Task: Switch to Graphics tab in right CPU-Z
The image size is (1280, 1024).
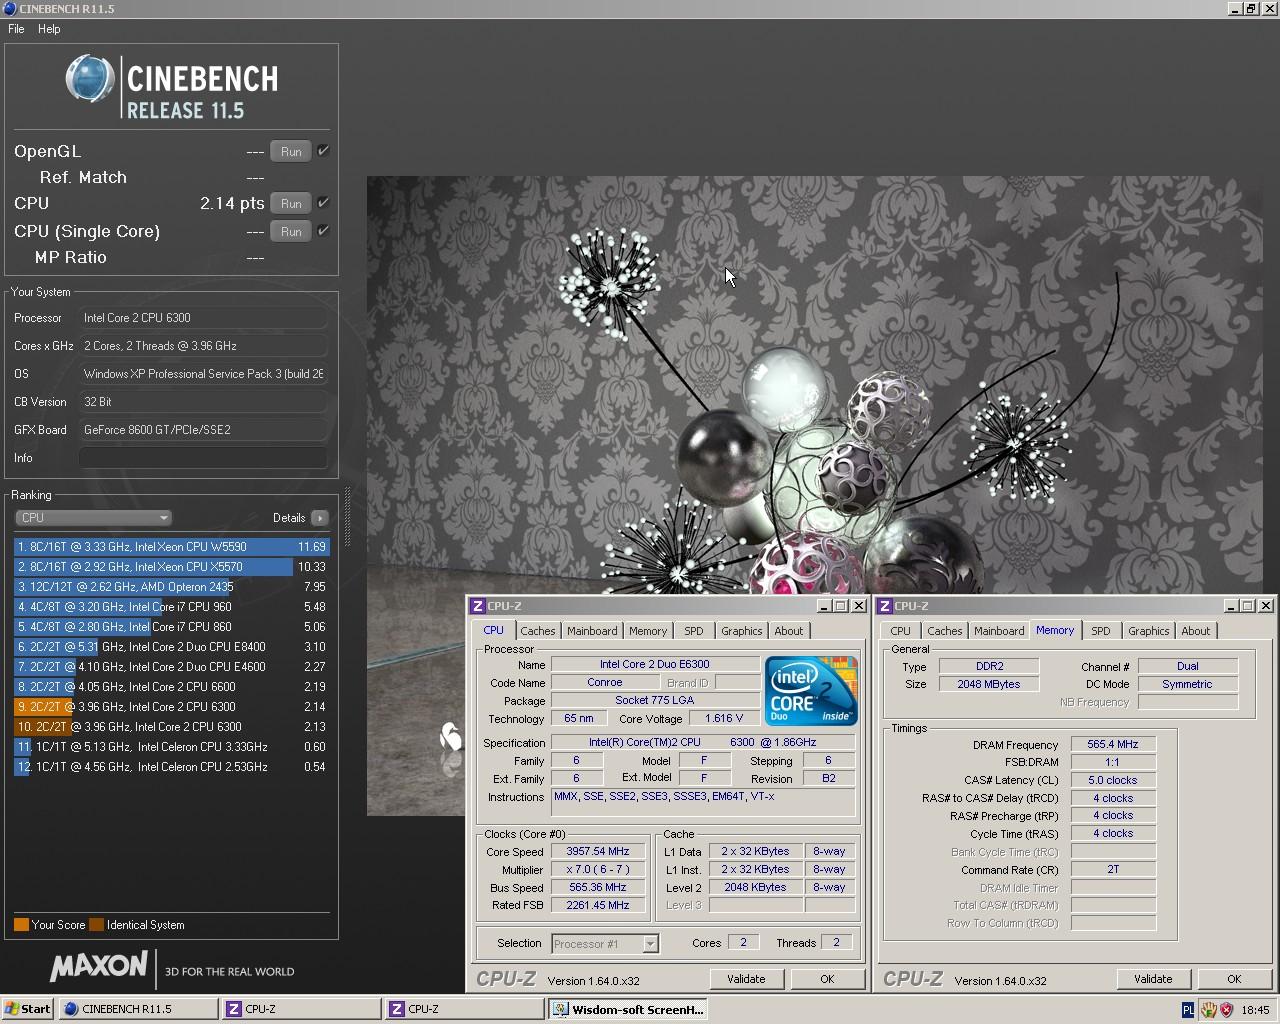Action: pyautogui.click(x=1148, y=631)
